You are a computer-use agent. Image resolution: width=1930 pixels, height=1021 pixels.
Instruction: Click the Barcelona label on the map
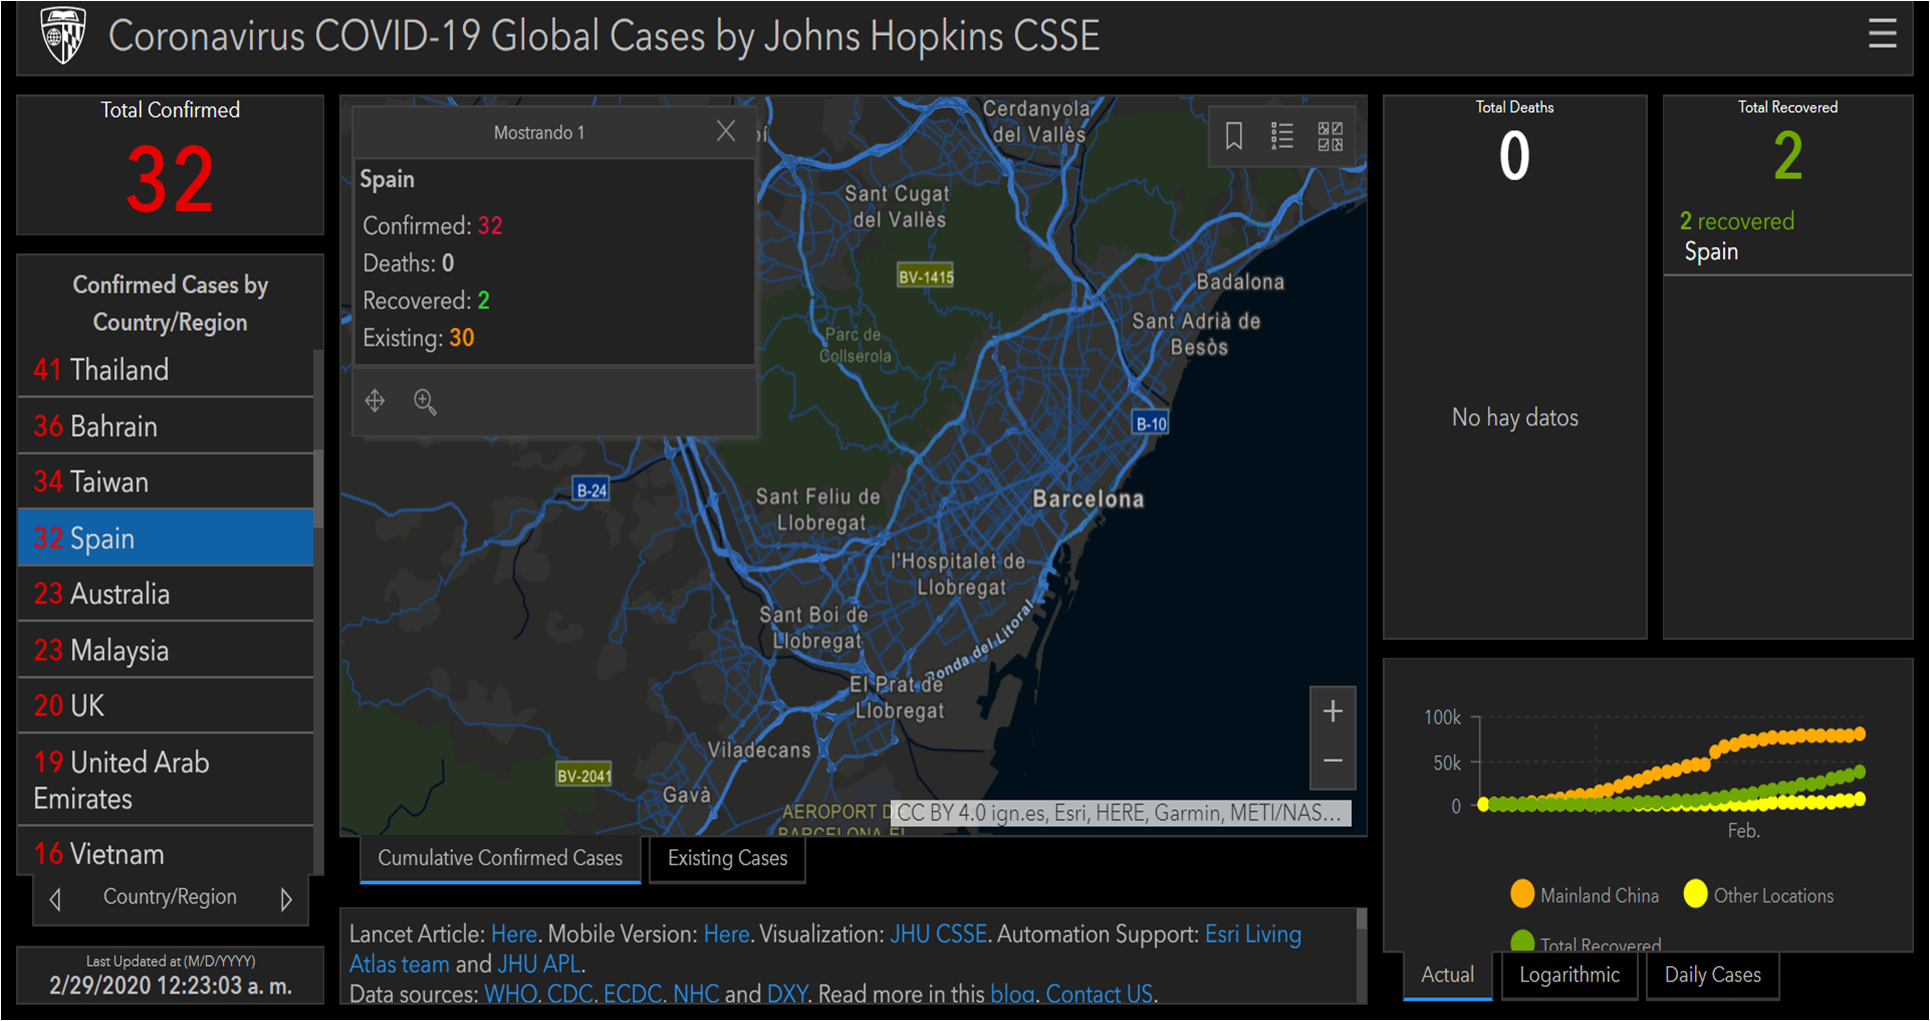point(1088,499)
